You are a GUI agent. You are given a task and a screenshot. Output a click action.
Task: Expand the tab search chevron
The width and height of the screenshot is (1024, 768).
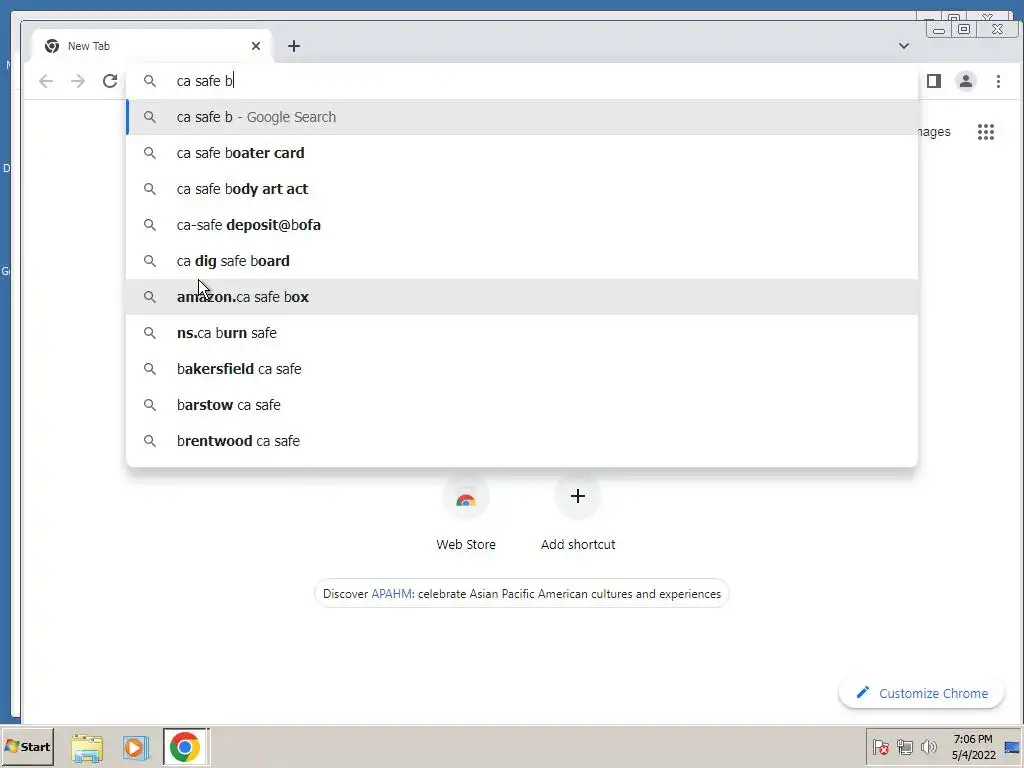tap(904, 46)
